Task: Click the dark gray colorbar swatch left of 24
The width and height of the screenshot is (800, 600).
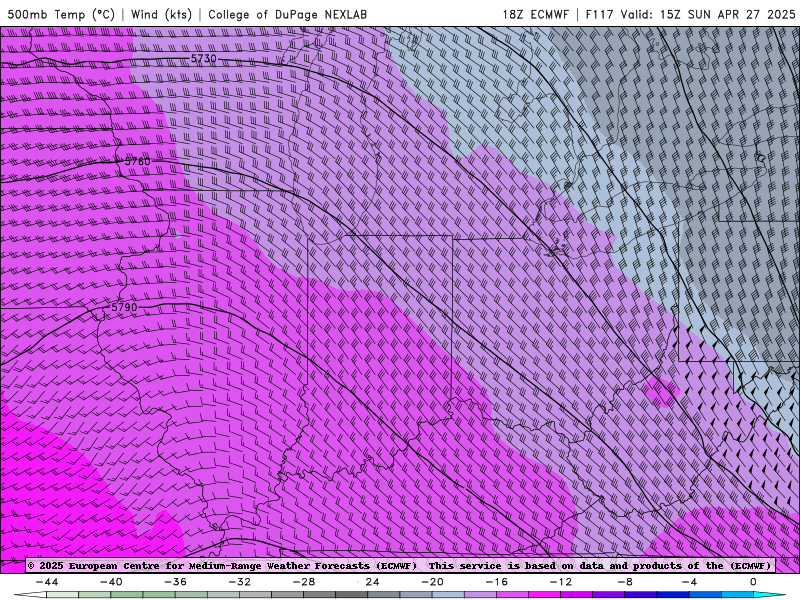Action: coord(352,595)
